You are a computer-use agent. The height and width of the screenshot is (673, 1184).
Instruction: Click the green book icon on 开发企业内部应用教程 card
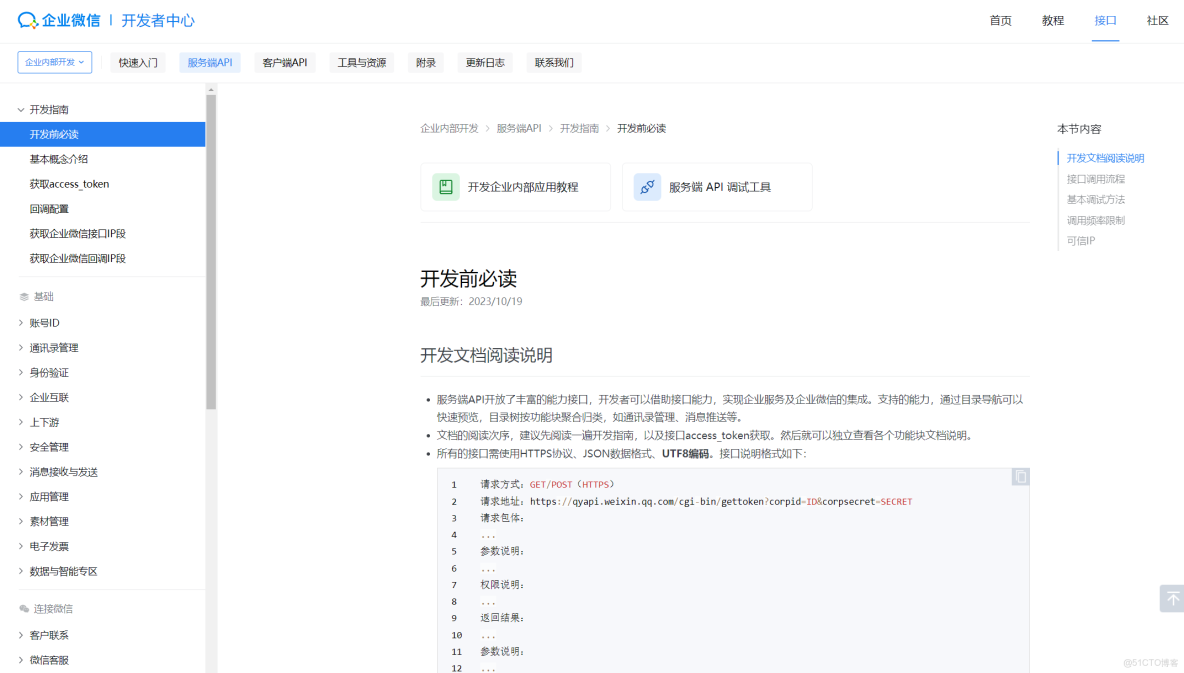click(x=445, y=187)
